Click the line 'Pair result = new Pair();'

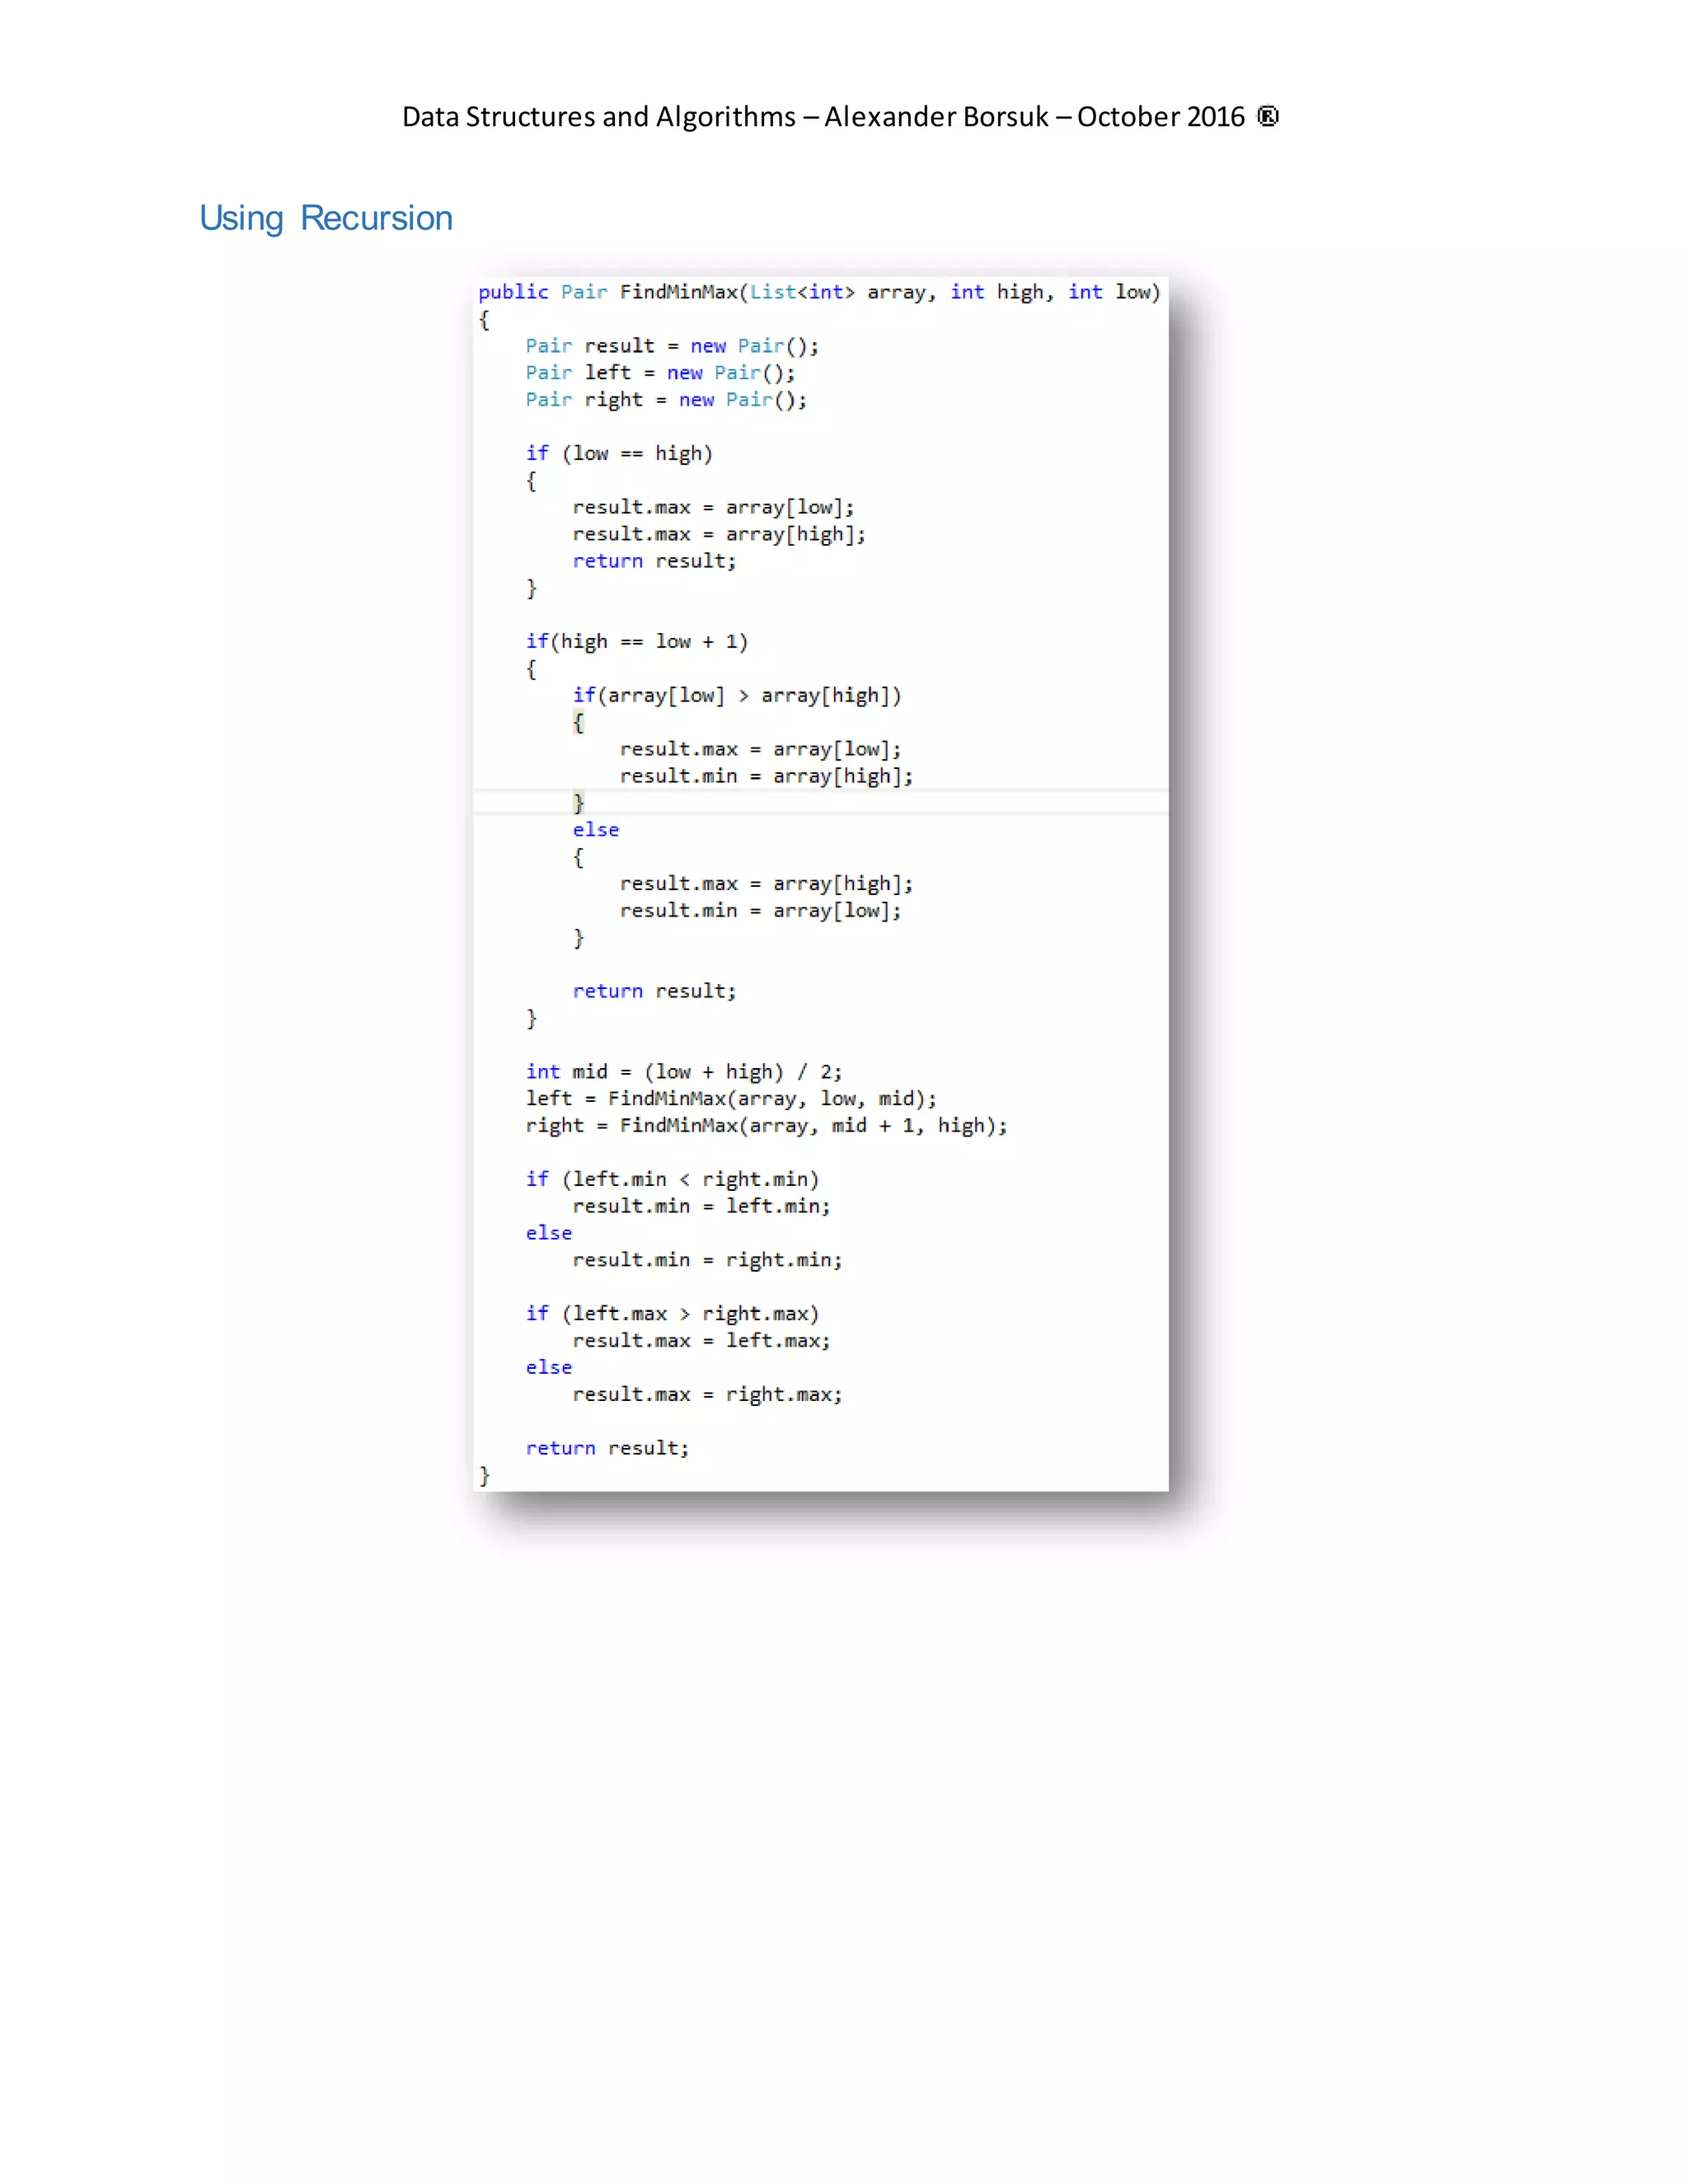pyautogui.click(x=672, y=346)
